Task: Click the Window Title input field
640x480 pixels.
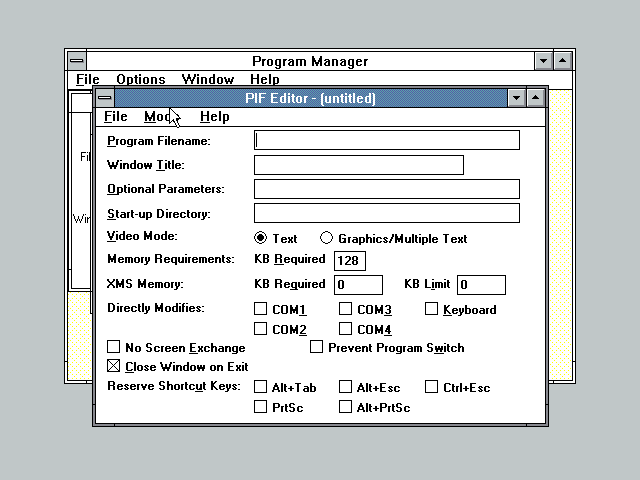Action: point(359,165)
